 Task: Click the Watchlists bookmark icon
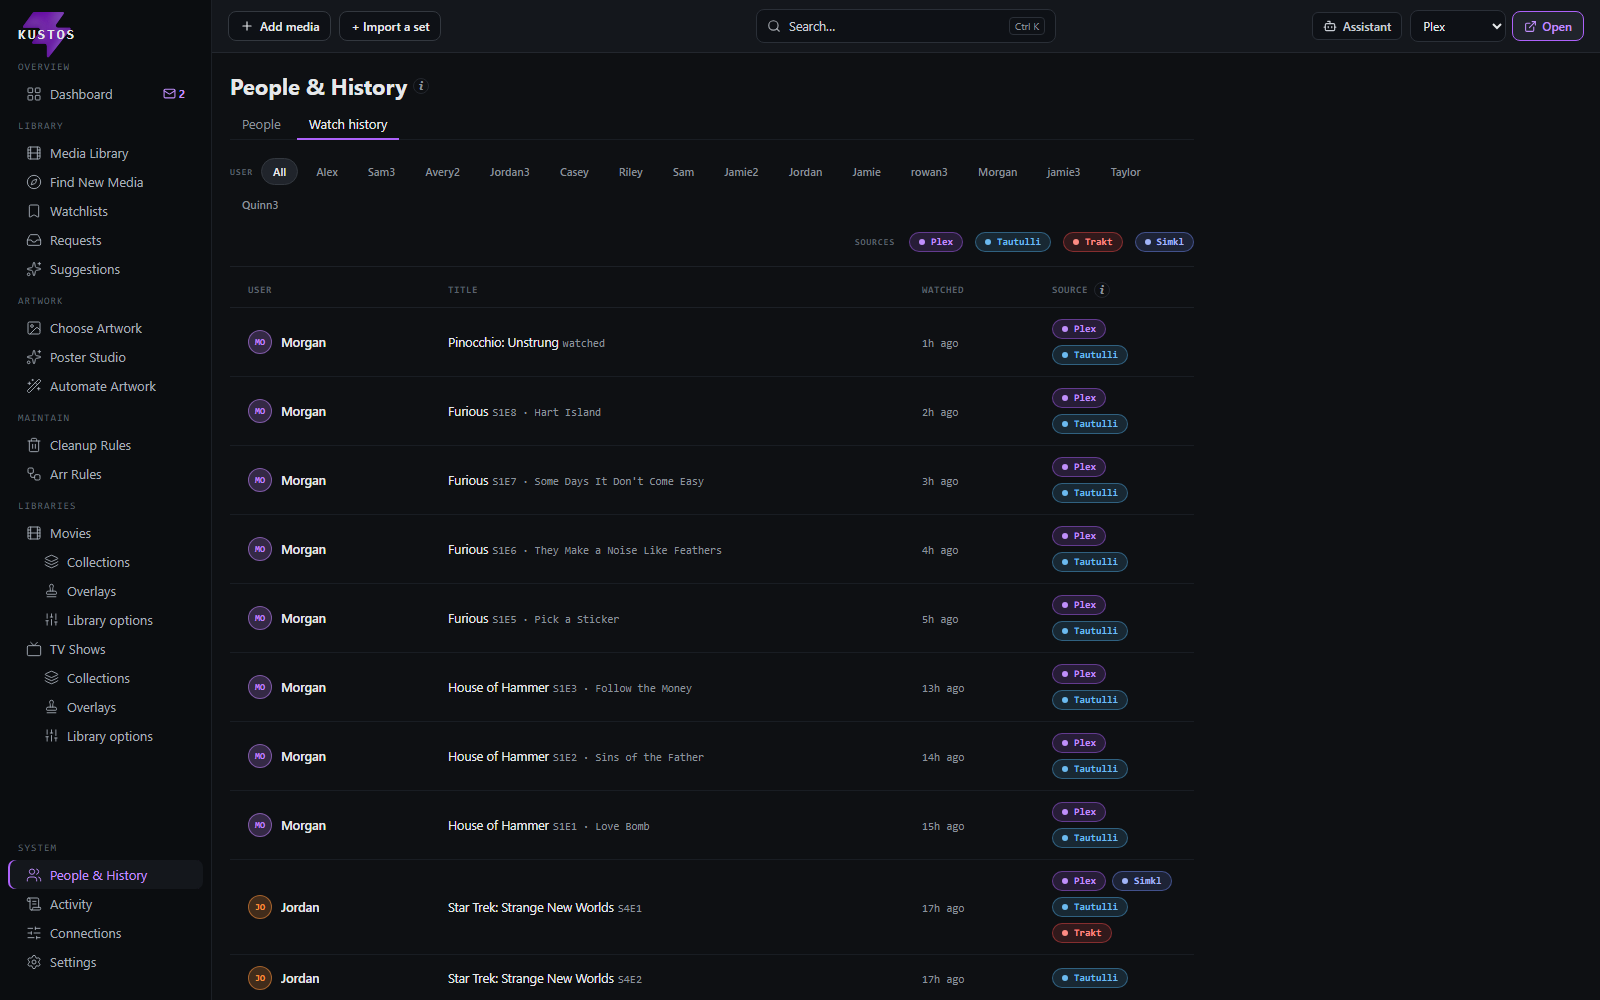click(x=34, y=211)
